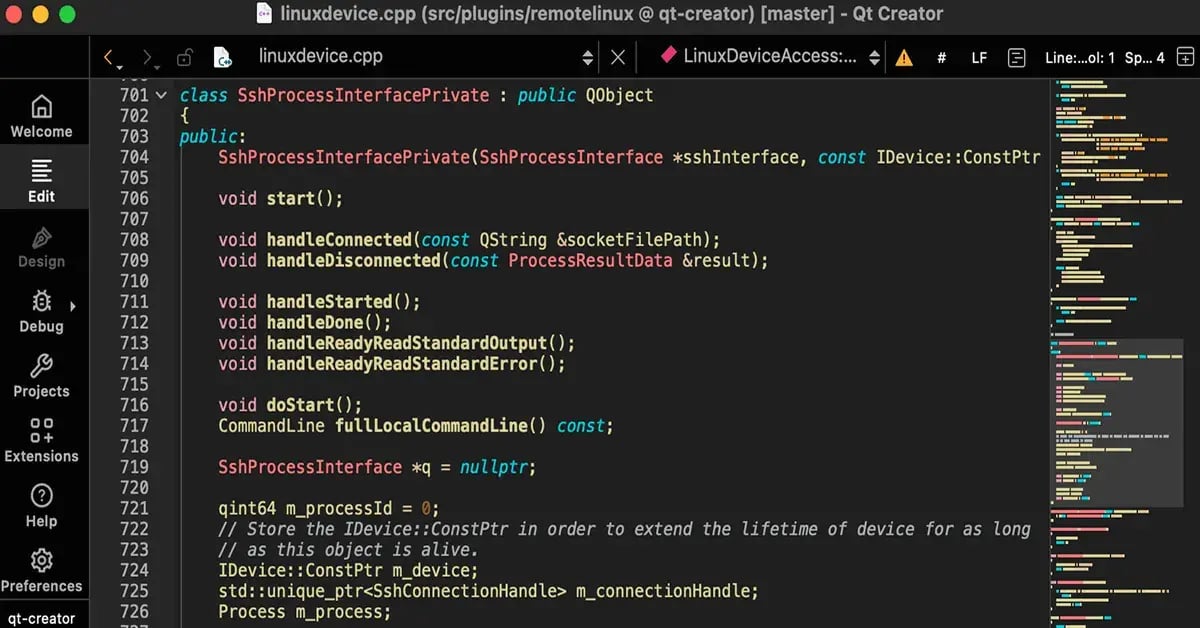Image resolution: width=1200 pixels, height=628 pixels.
Task: Click on 'handleReadyReadStandardOutput' function name
Action: click(407, 343)
